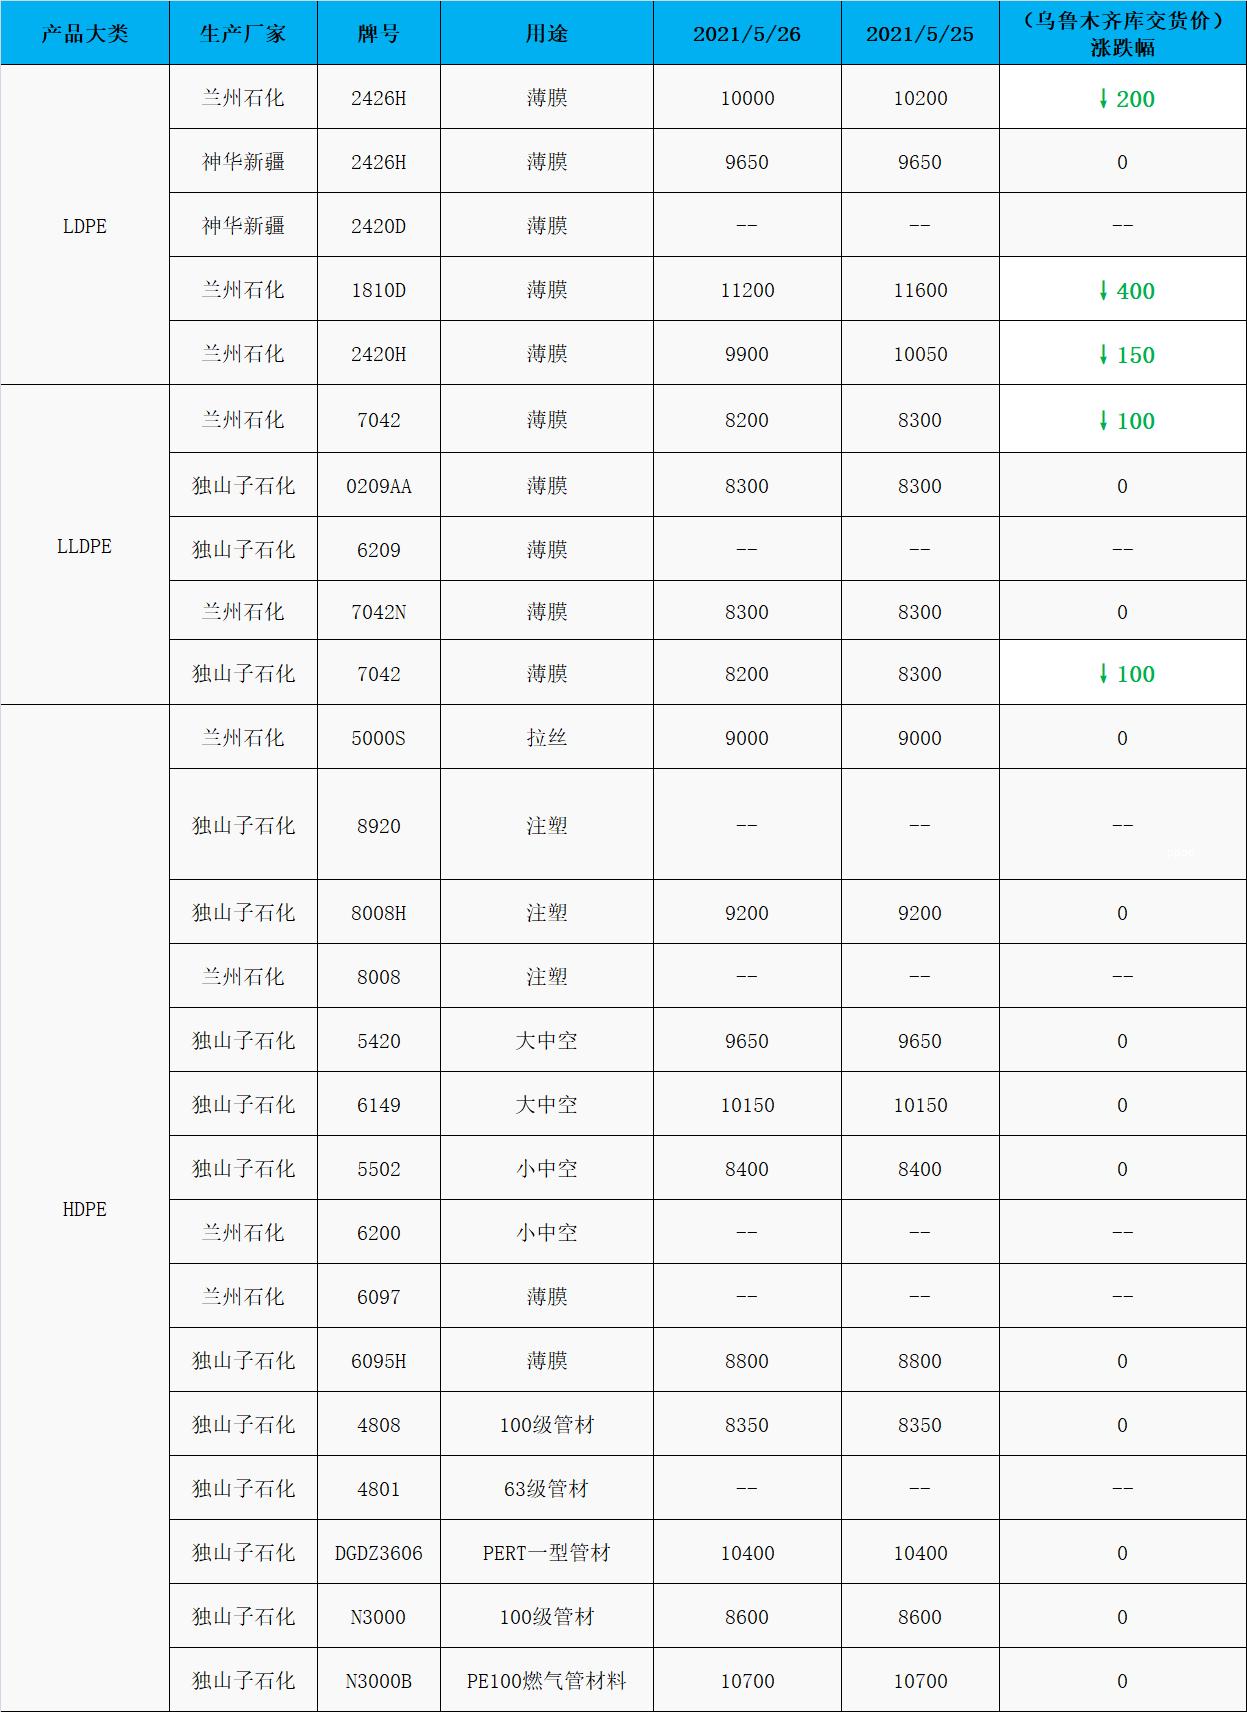This screenshot has height=1712, width=1247.
Task: Select the HDPE category cell
Action: tap(85, 1209)
